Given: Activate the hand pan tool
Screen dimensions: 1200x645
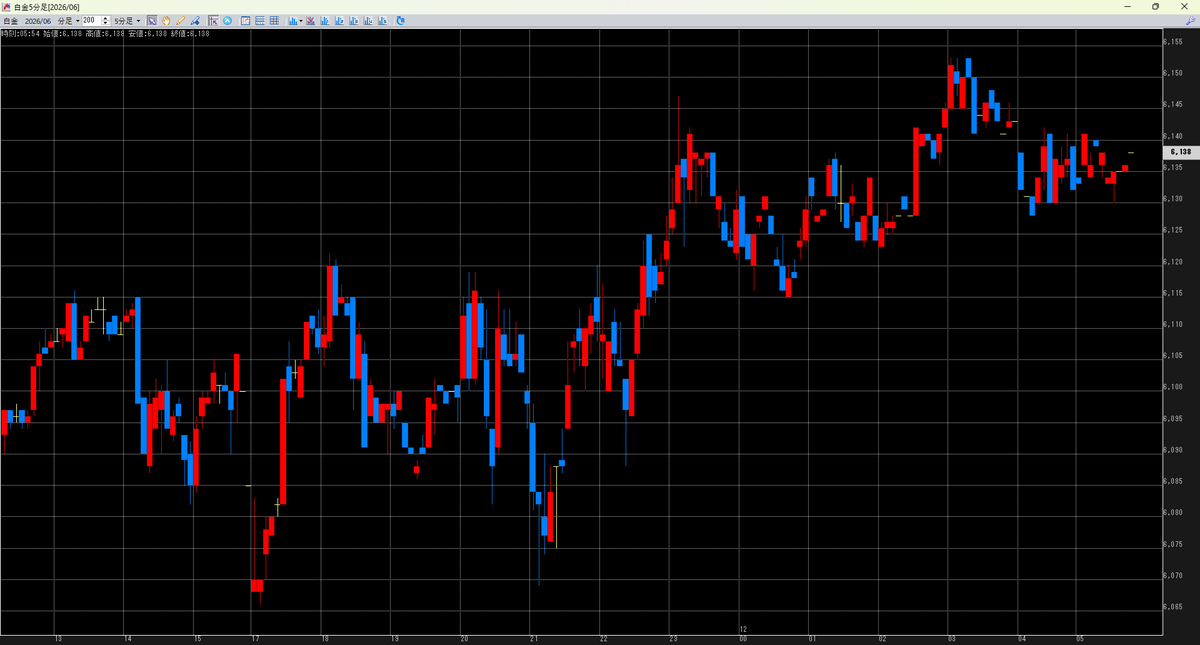Looking at the screenshot, I should 166,20.
